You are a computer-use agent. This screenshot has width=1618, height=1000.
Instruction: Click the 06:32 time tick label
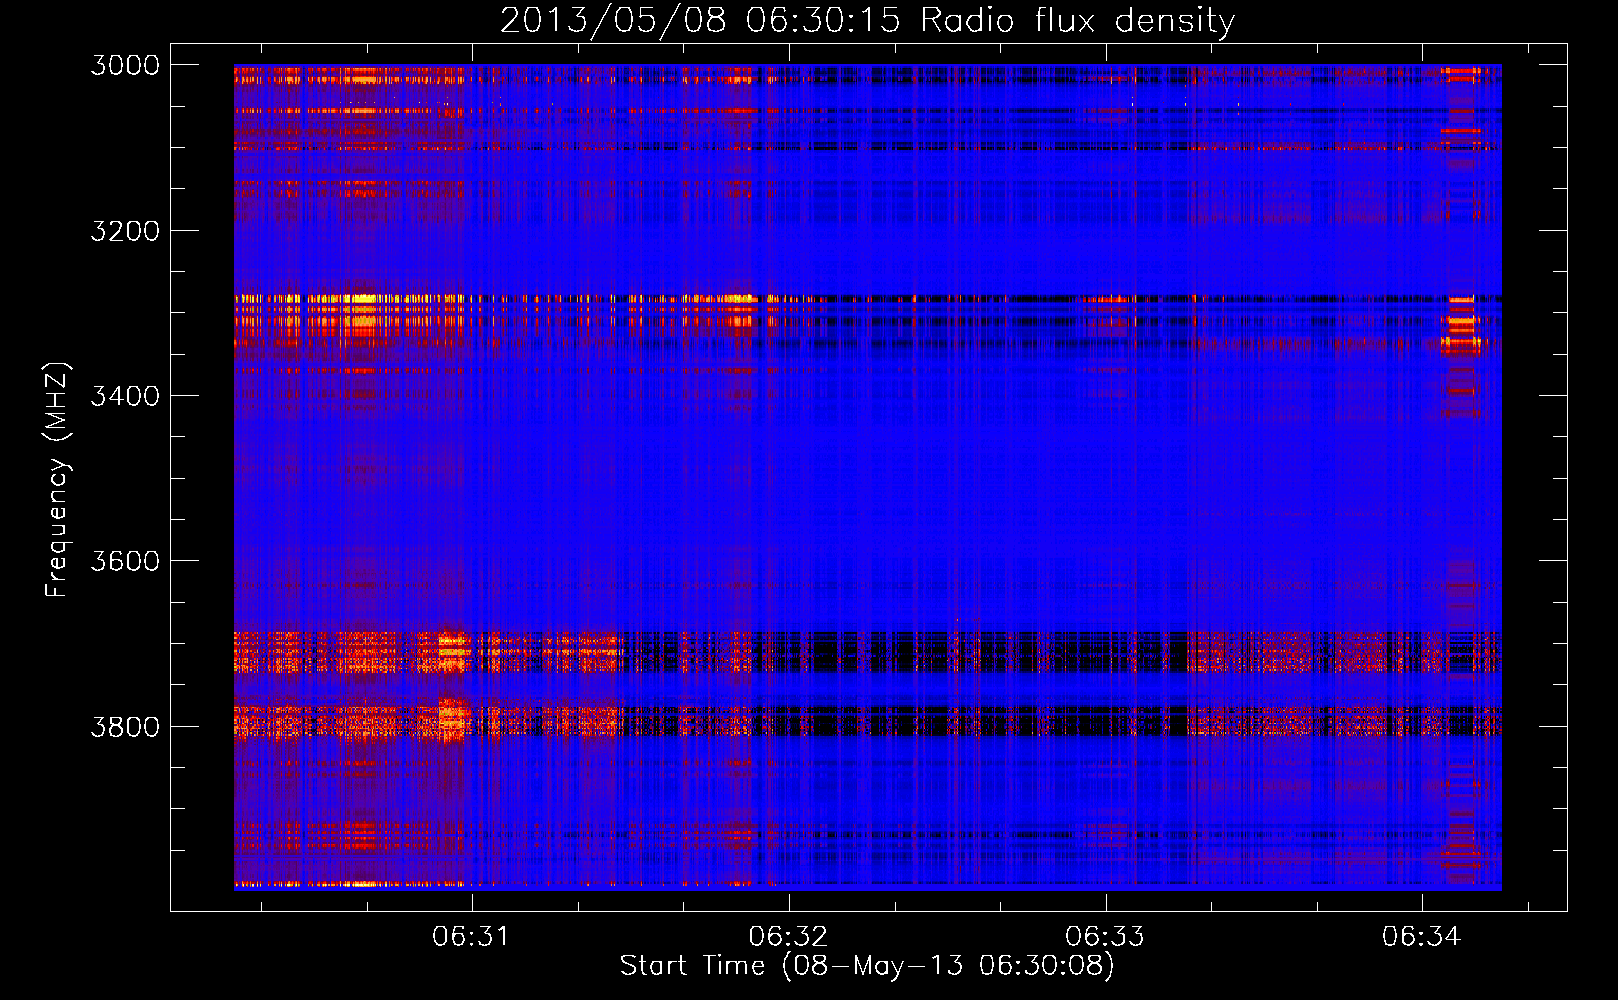tap(788, 936)
